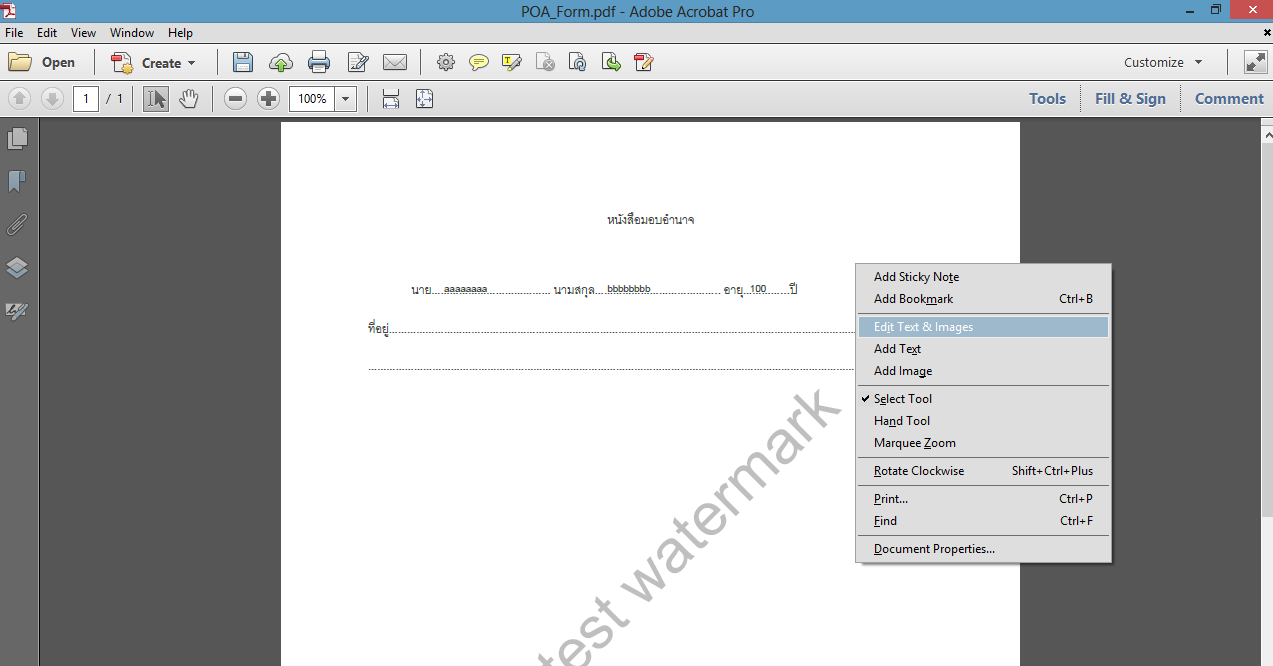This screenshot has width=1273, height=666.
Task: Activate the Hand tool icon in the toolbar
Action: click(x=189, y=99)
